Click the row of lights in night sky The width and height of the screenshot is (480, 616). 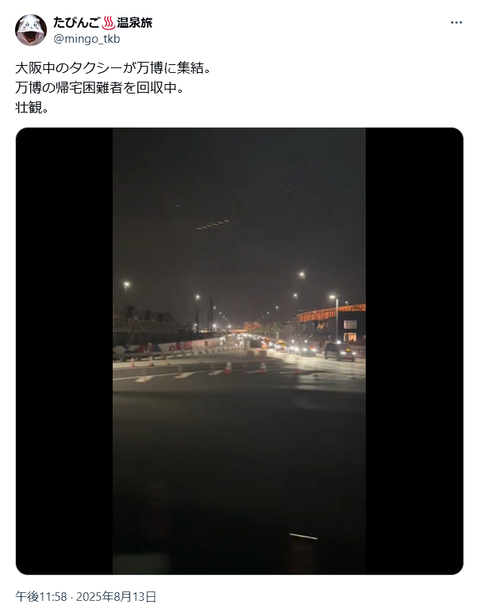pyautogui.click(x=212, y=225)
